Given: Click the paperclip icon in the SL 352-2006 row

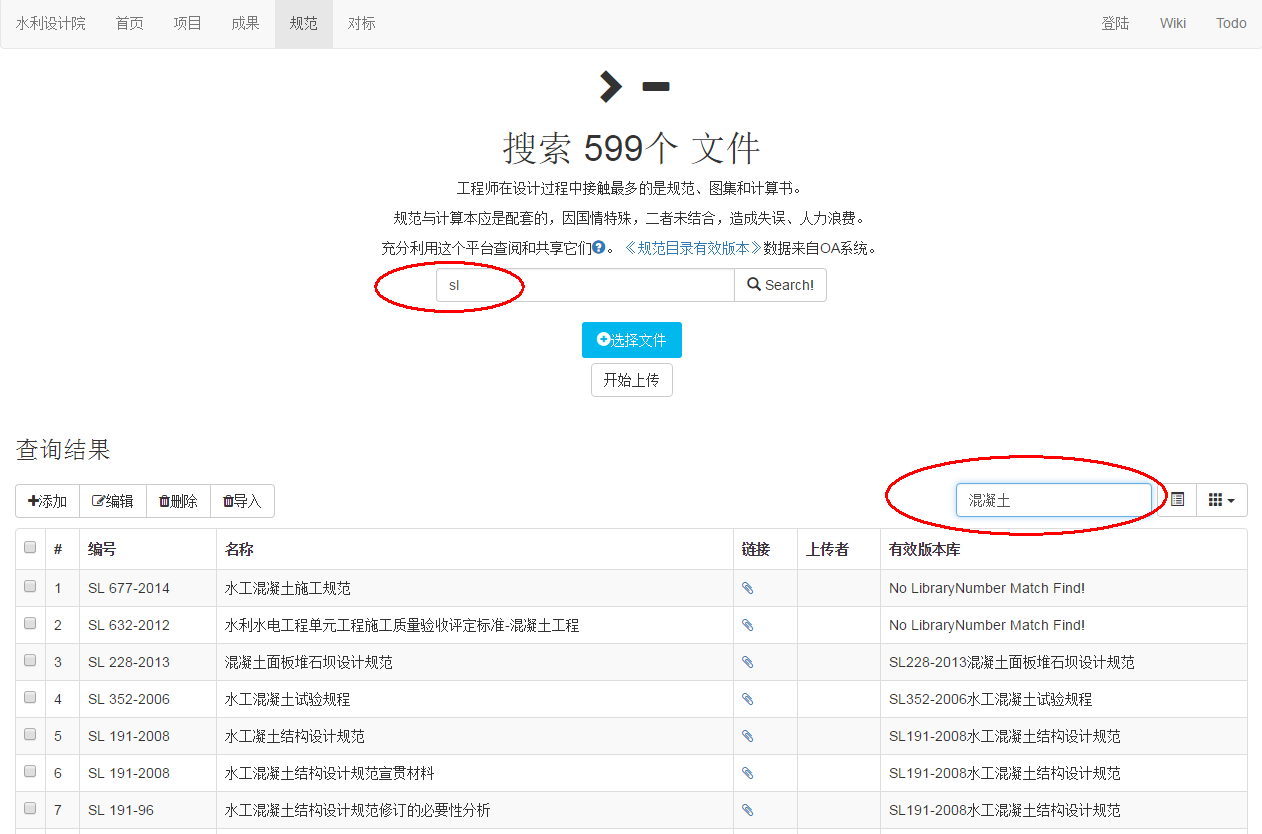Looking at the screenshot, I should (747, 699).
